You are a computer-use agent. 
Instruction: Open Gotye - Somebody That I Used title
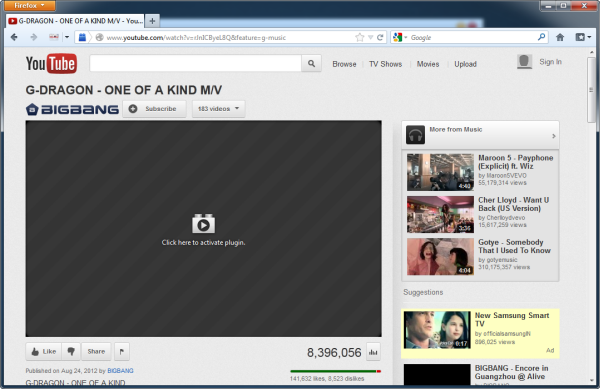tap(514, 246)
